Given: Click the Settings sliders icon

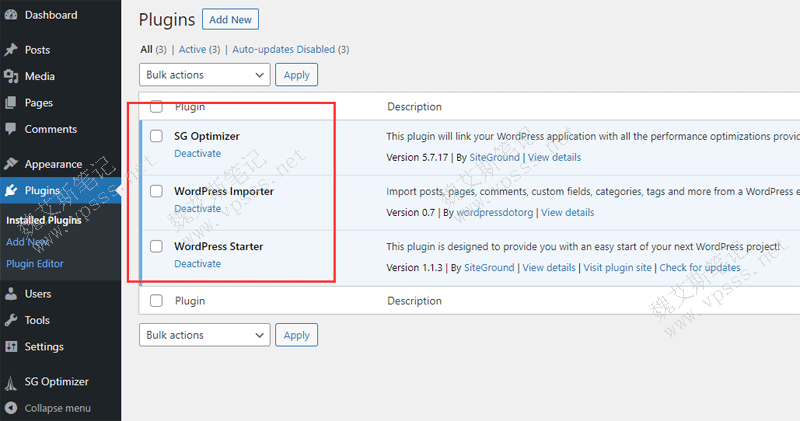Looking at the screenshot, I should 11,346.
